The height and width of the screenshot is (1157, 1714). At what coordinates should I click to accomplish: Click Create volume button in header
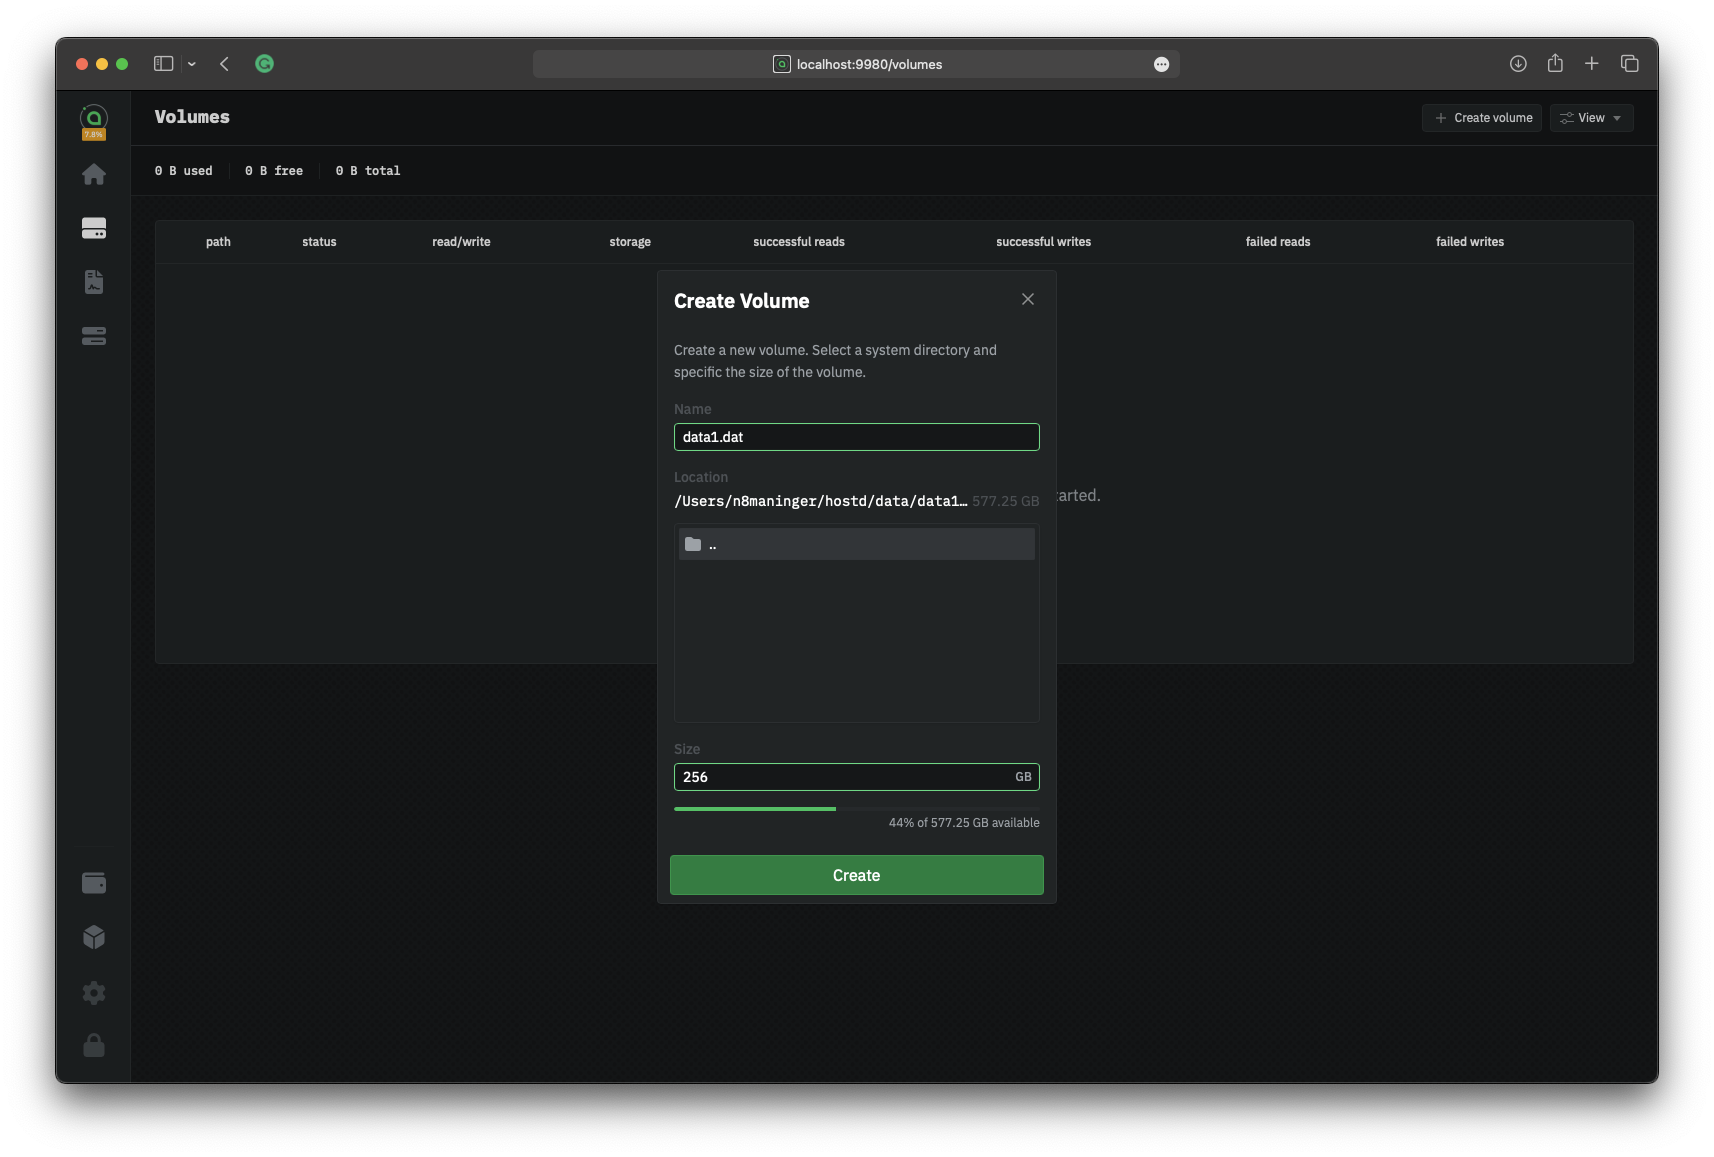[1482, 118]
